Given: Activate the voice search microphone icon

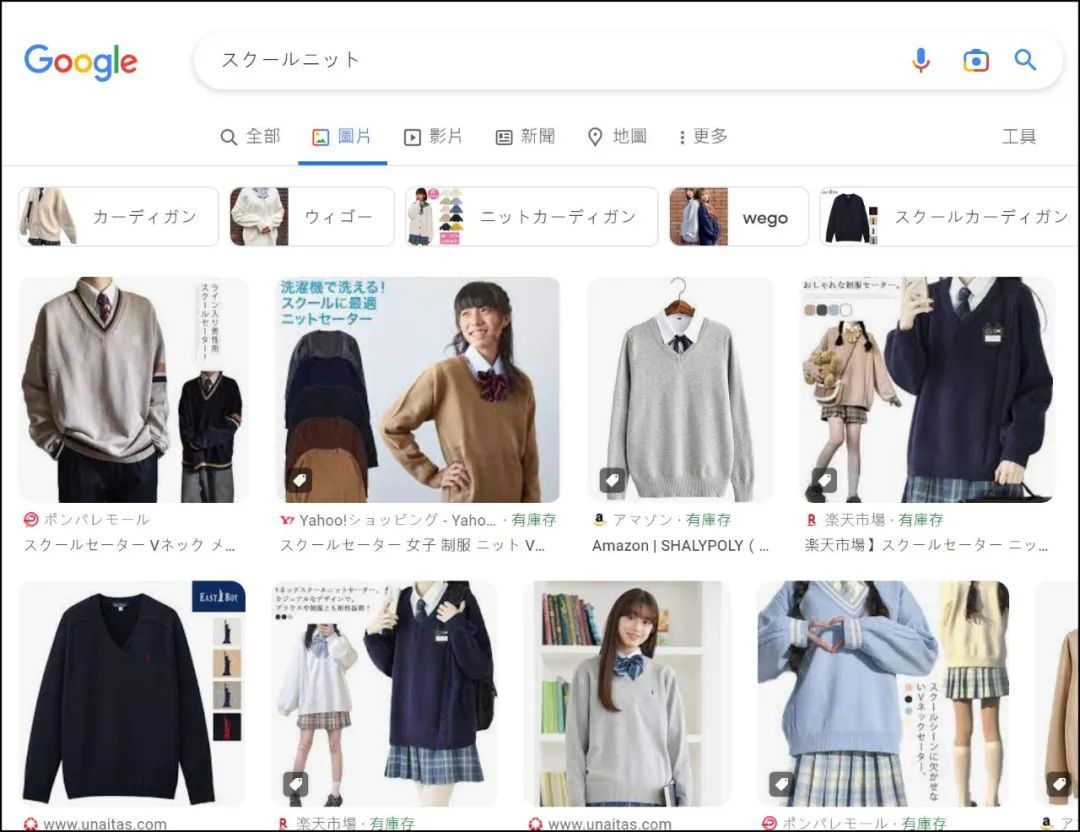Looking at the screenshot, I should (920, 60).
